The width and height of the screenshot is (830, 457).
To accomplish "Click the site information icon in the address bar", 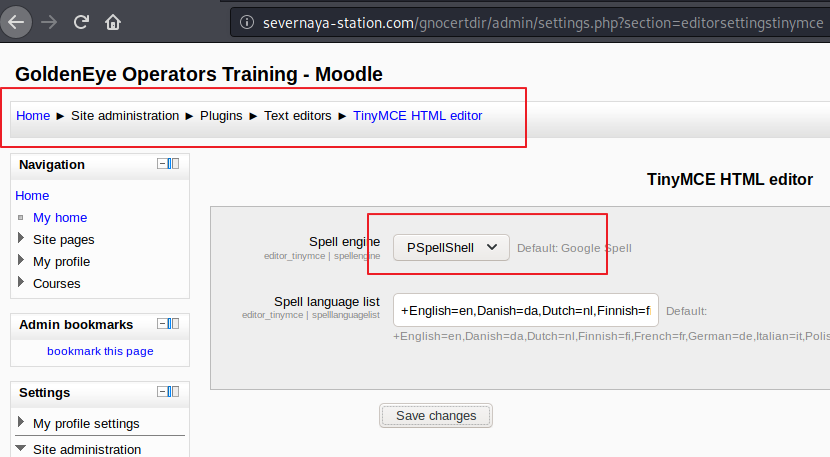I will point(245,20).
